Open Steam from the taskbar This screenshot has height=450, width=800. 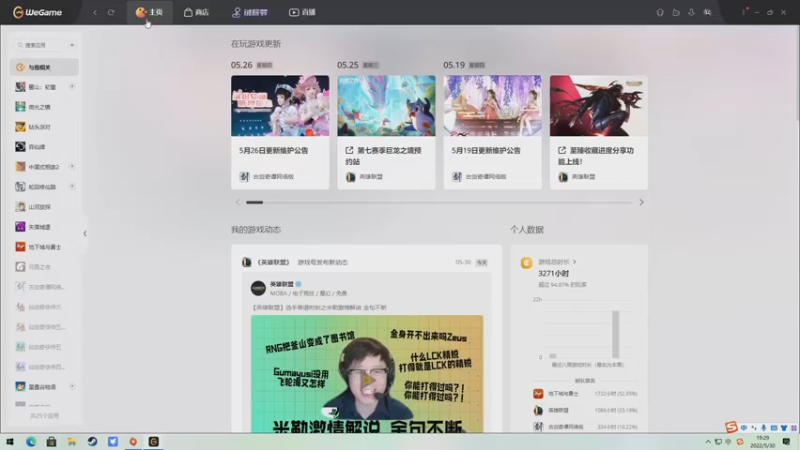pos(92,441)
